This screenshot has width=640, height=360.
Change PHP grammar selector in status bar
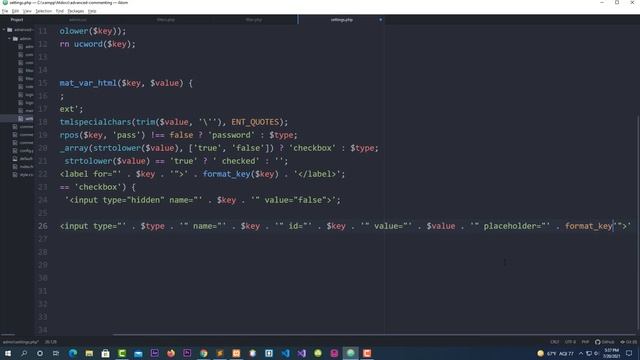pos(585,342)
